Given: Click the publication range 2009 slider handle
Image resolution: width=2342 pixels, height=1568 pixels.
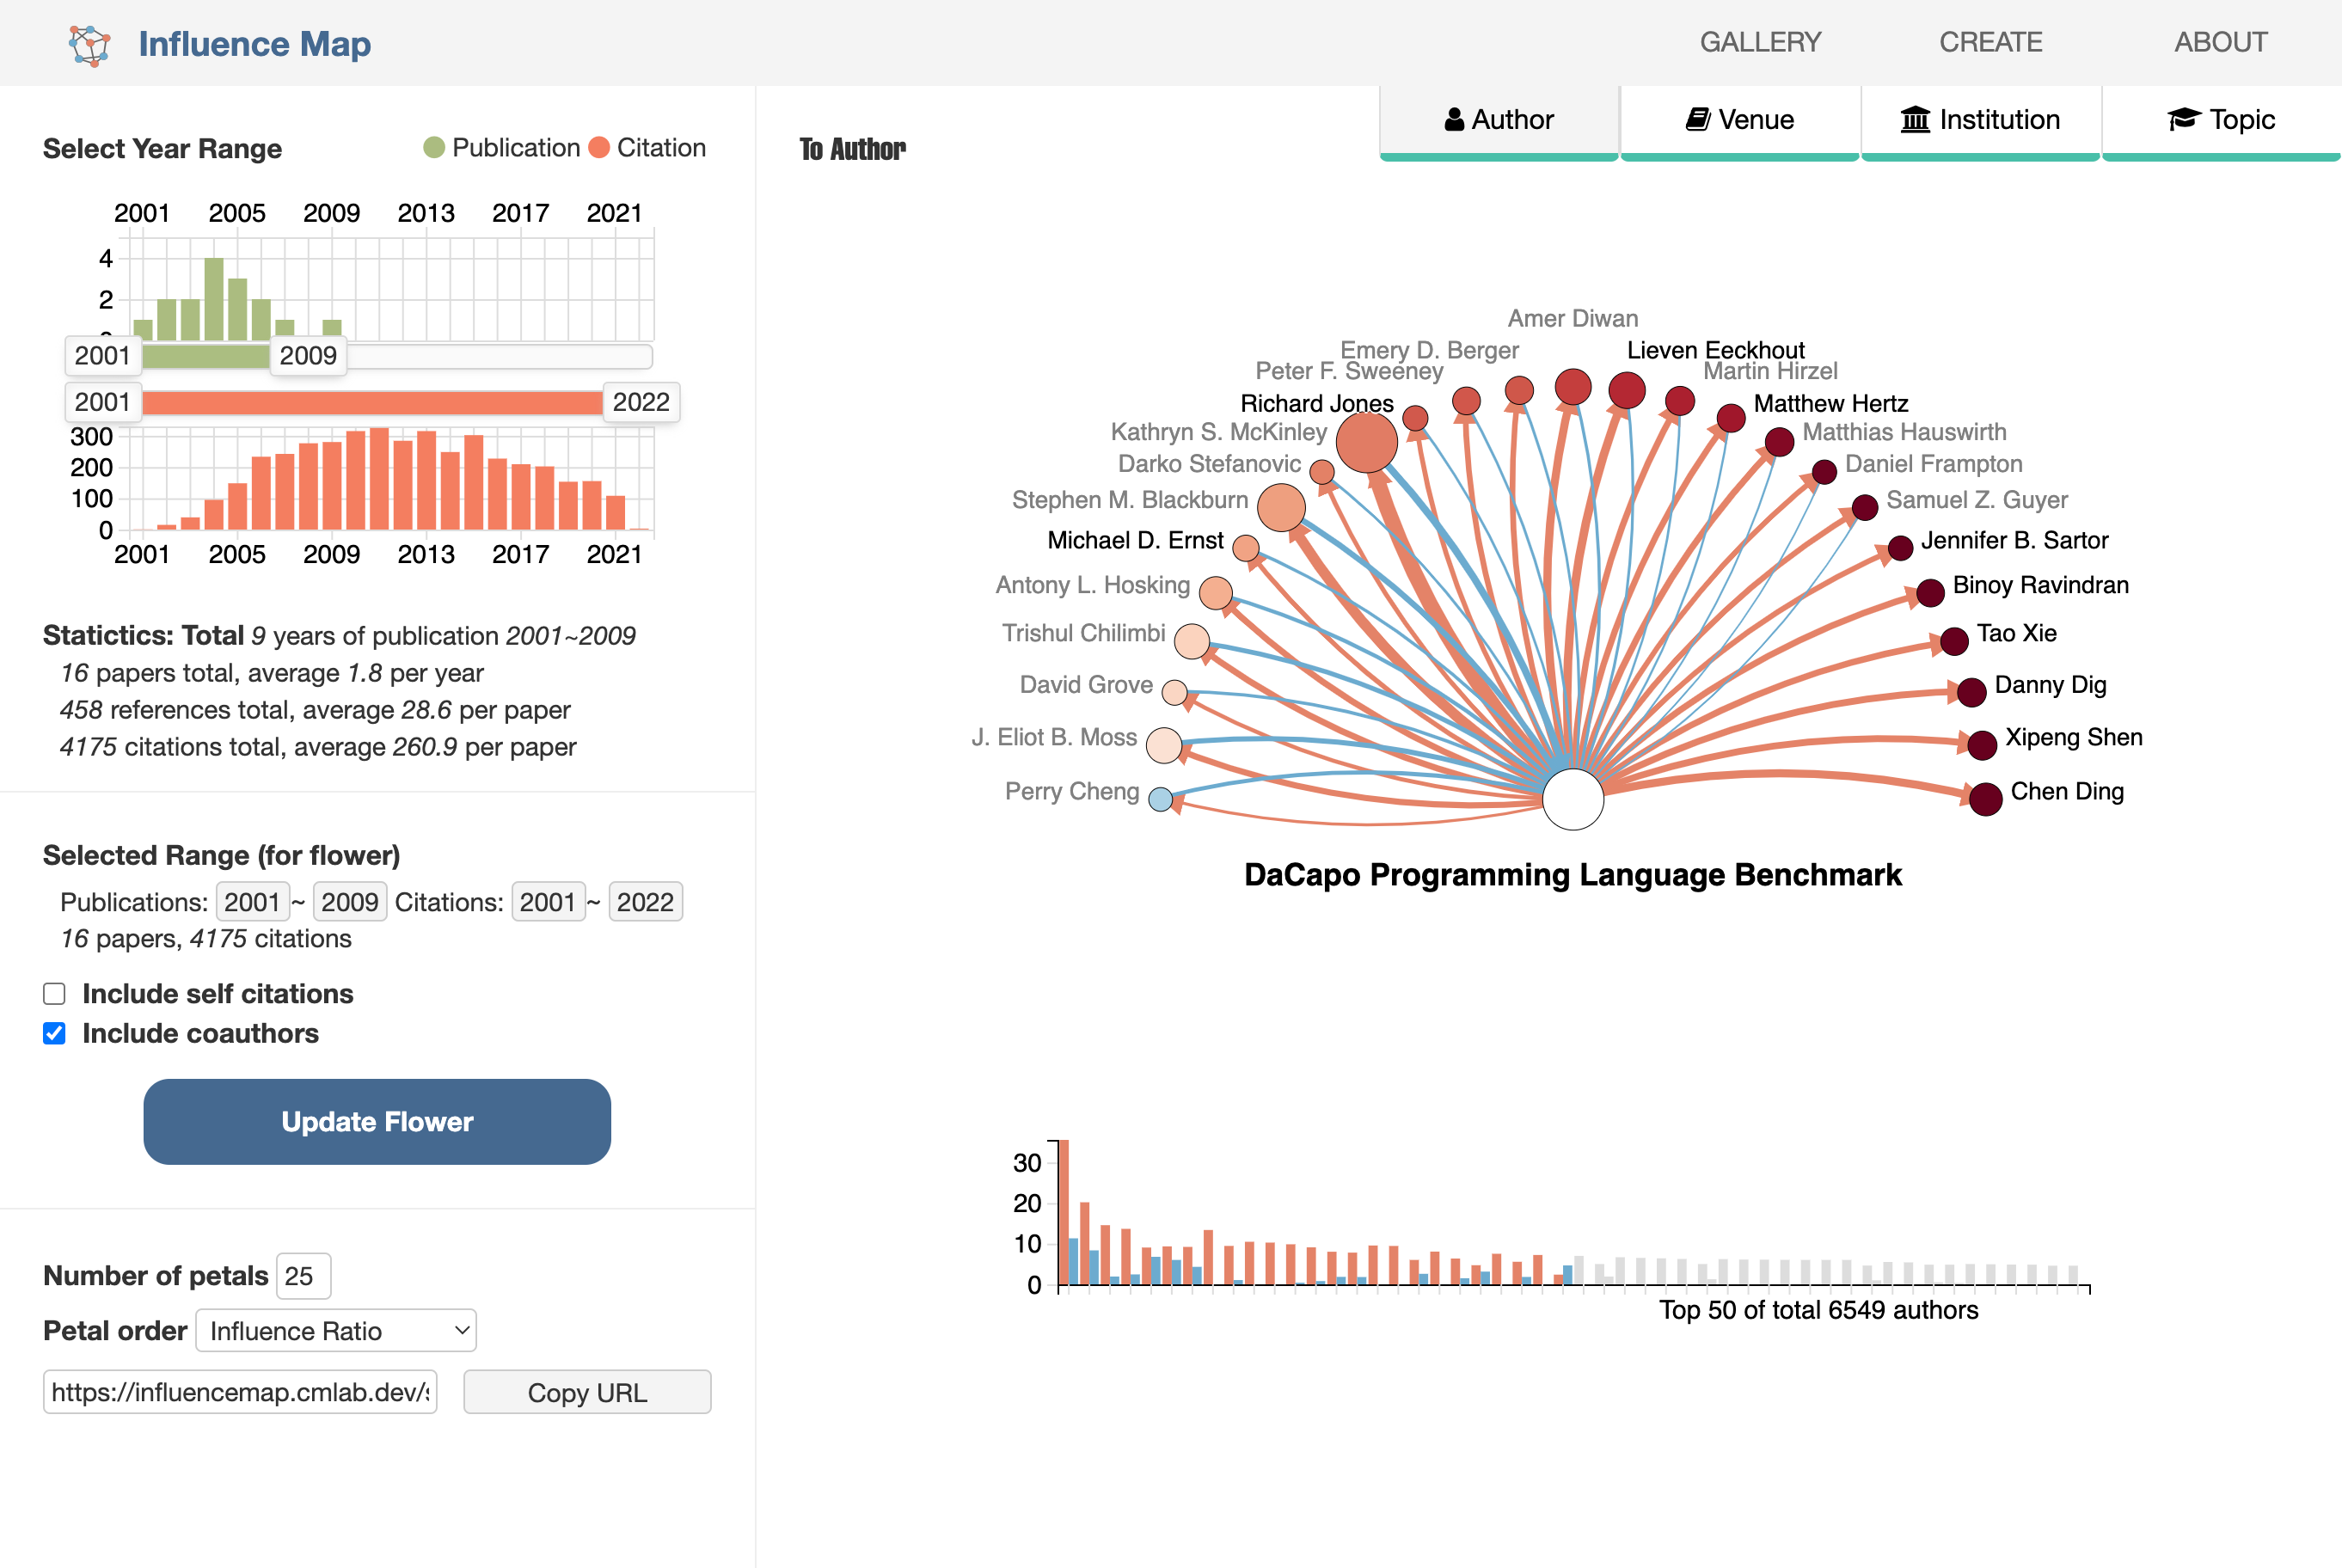Looking at the screenshot, I should tap(308, 356).
